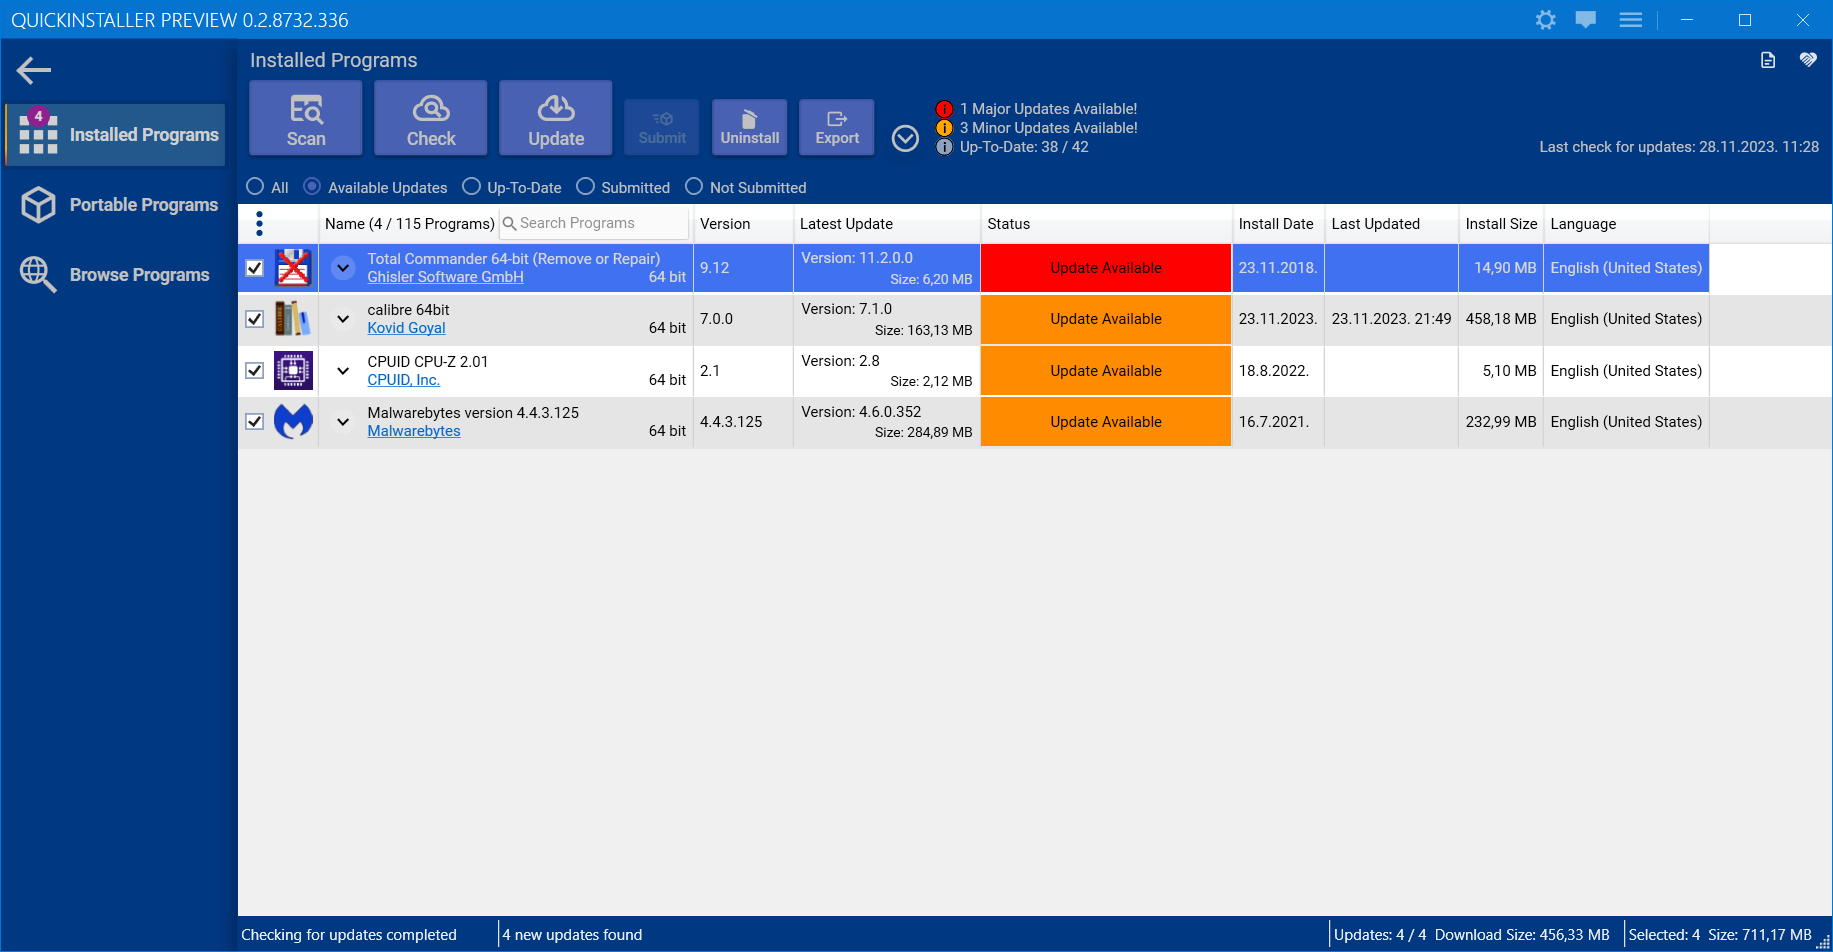Focus the Search Programs field
The image size is (1833, 952).
pos(594,224)
